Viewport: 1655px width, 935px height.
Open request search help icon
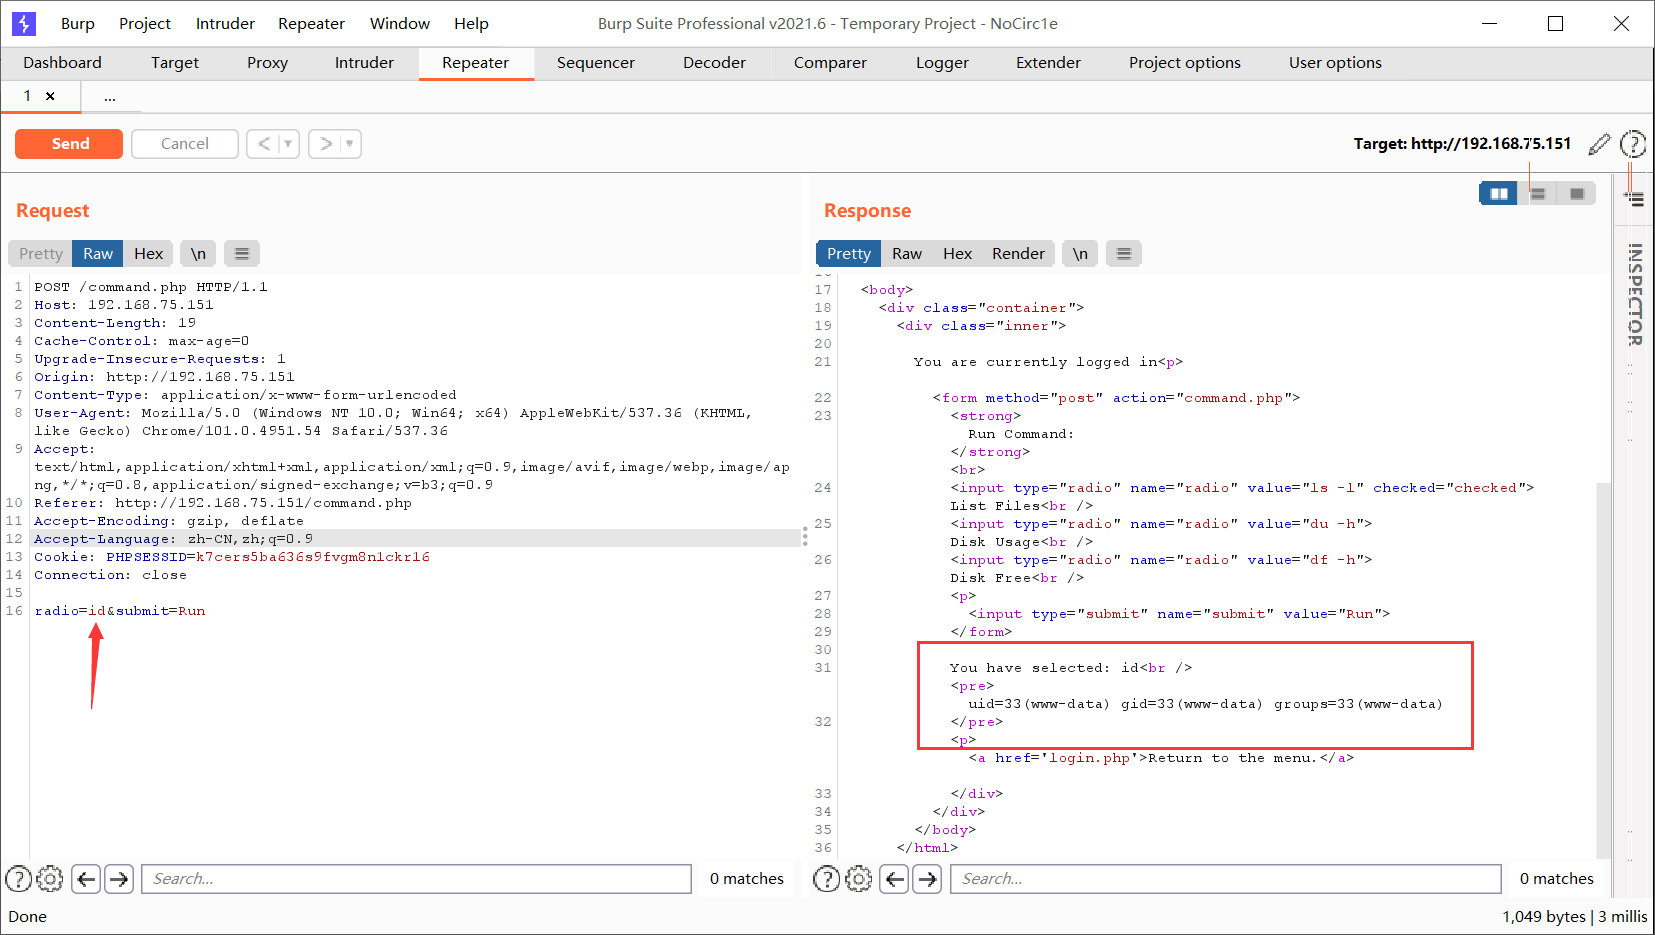click(x=19, y=879)
